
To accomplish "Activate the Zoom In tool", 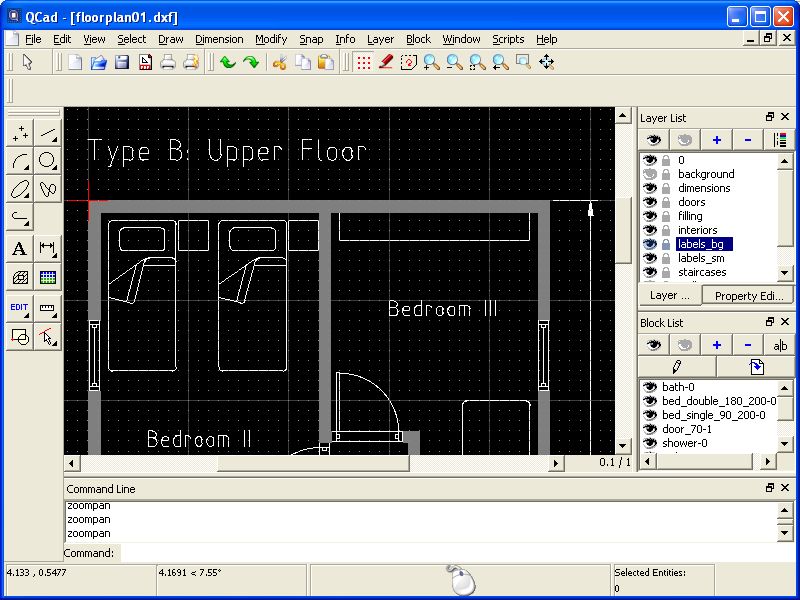I will [428, 62].
